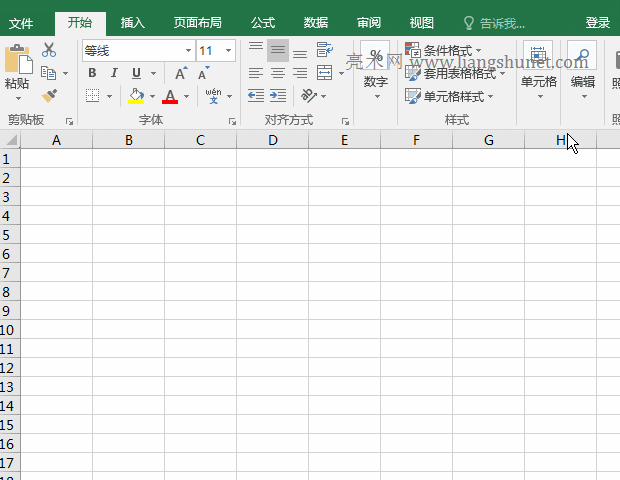Image resolution: width=620 pixels, height=480 pixels.
Task: Decrease indent
Action: tap(256, 96)
